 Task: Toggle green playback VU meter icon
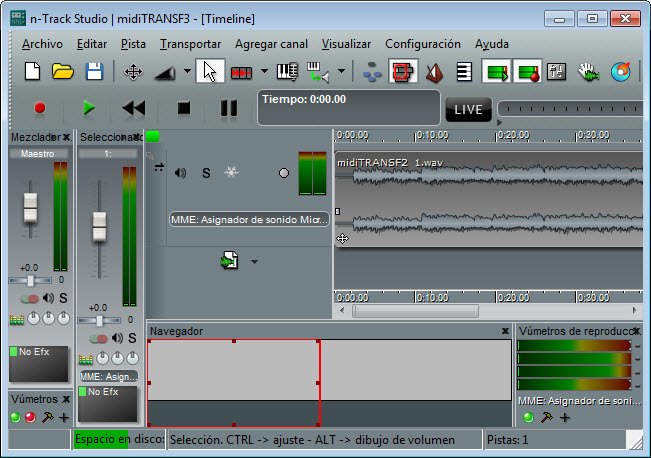click(x=497, y=71)
